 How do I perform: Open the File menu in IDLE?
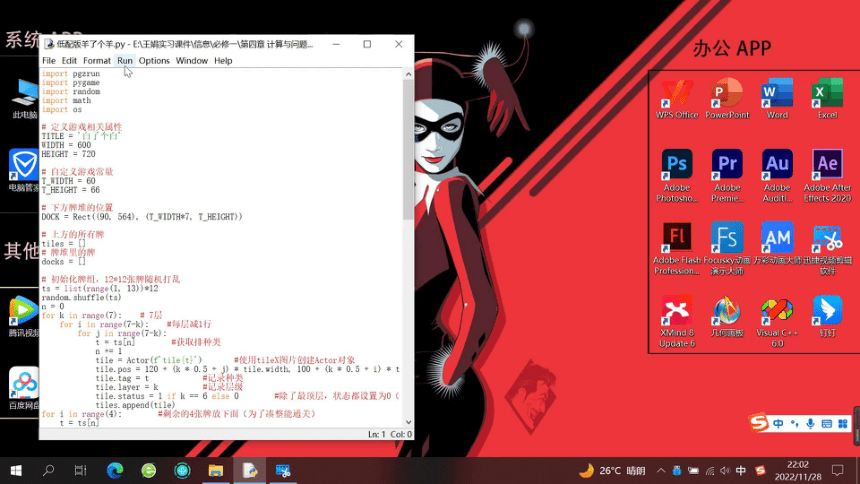(x=49, y=60)
